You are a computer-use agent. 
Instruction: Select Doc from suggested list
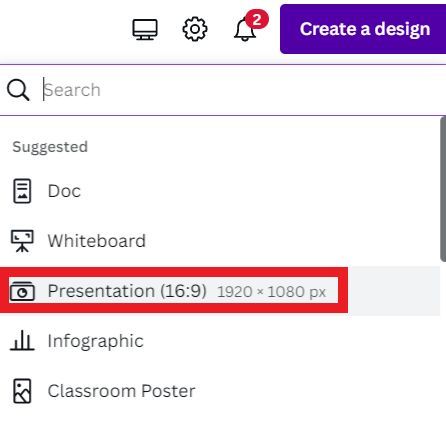(220, 191)
